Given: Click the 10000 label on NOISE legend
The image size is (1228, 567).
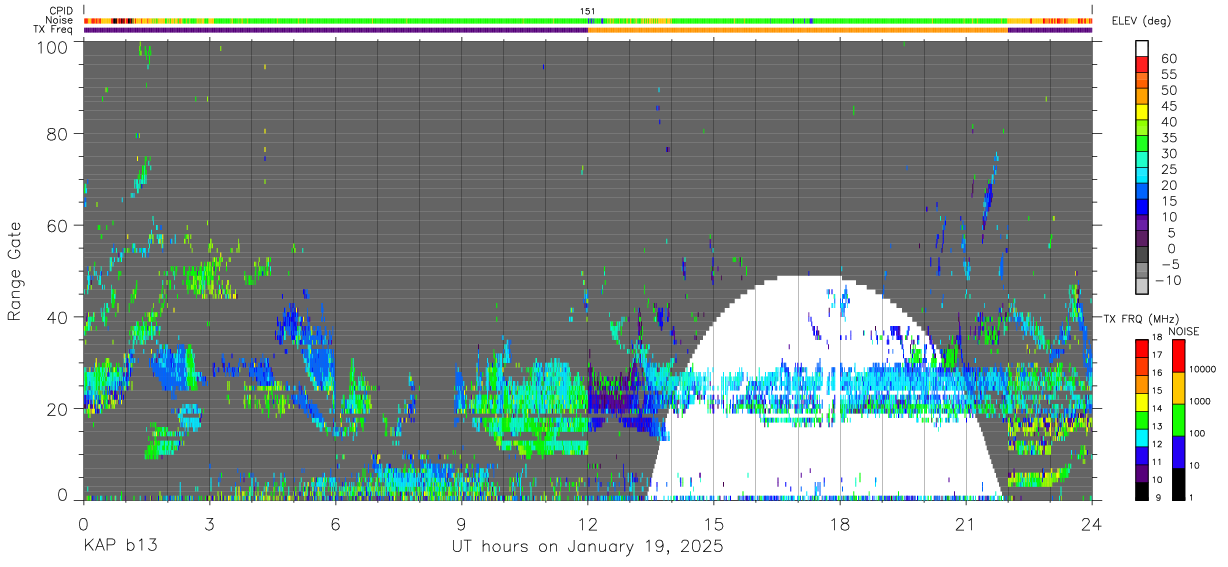Looking at the screenshot, I should 1202,370.
